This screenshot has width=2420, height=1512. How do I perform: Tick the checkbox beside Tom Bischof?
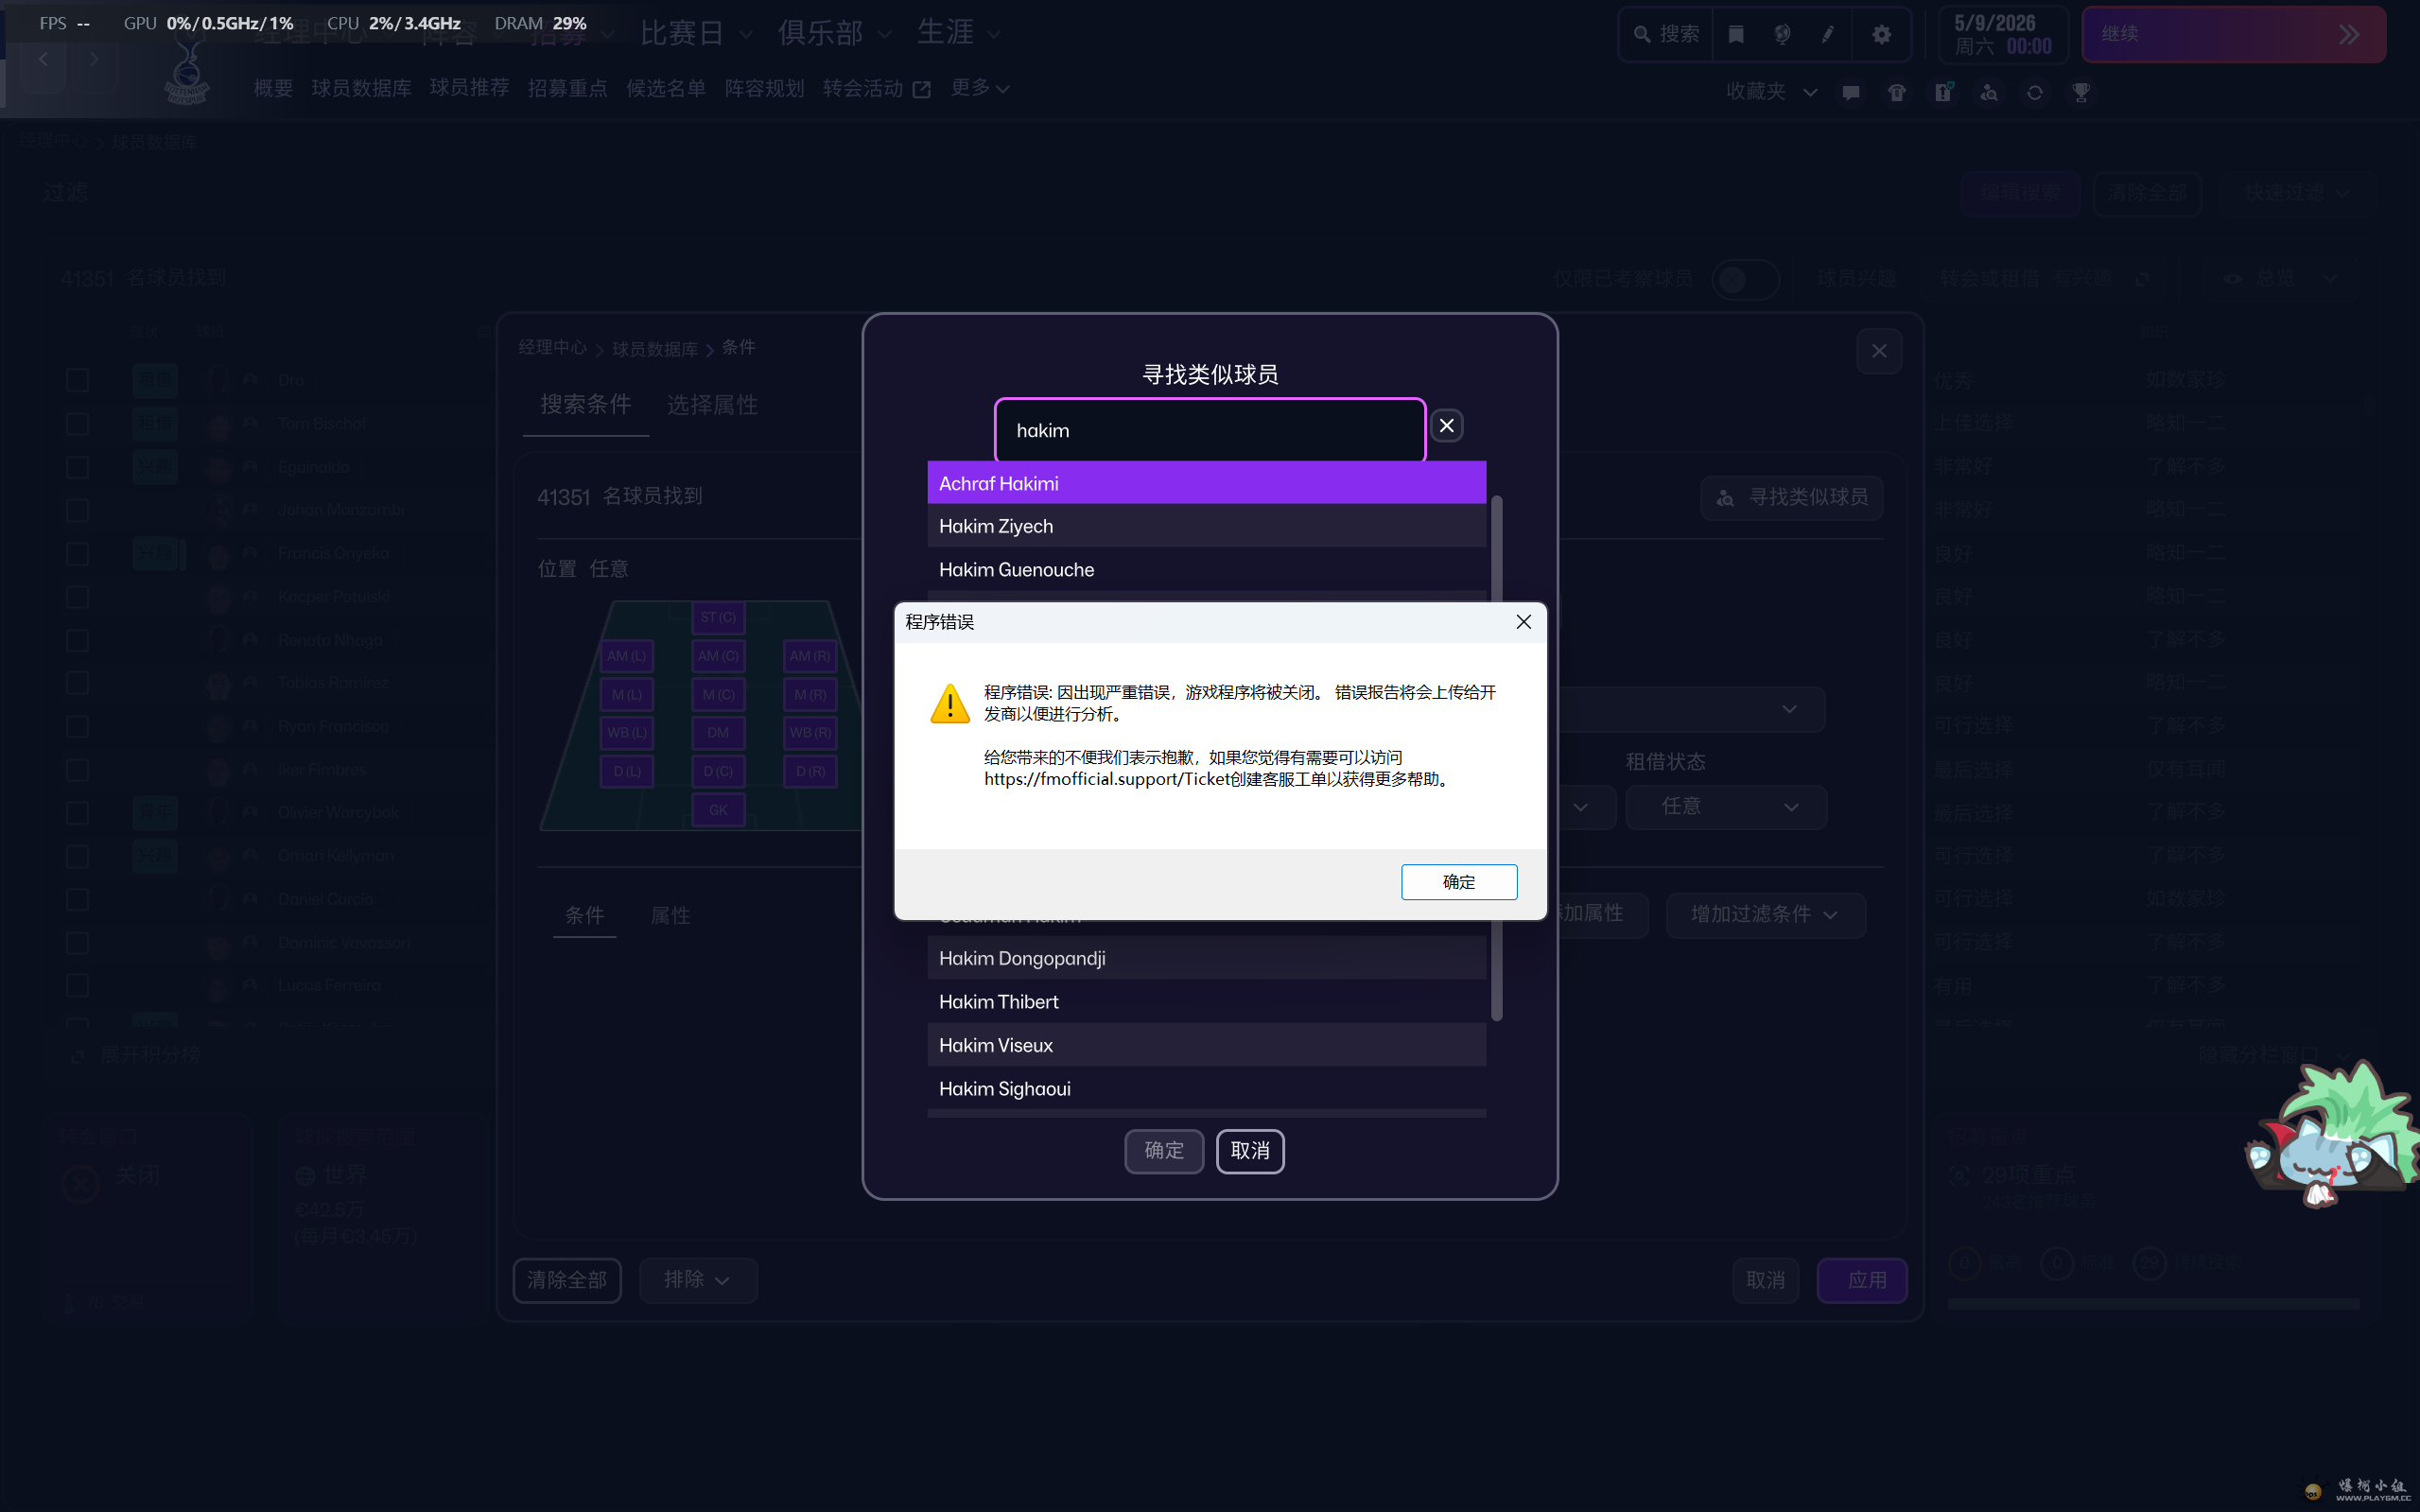pos(77,424)
